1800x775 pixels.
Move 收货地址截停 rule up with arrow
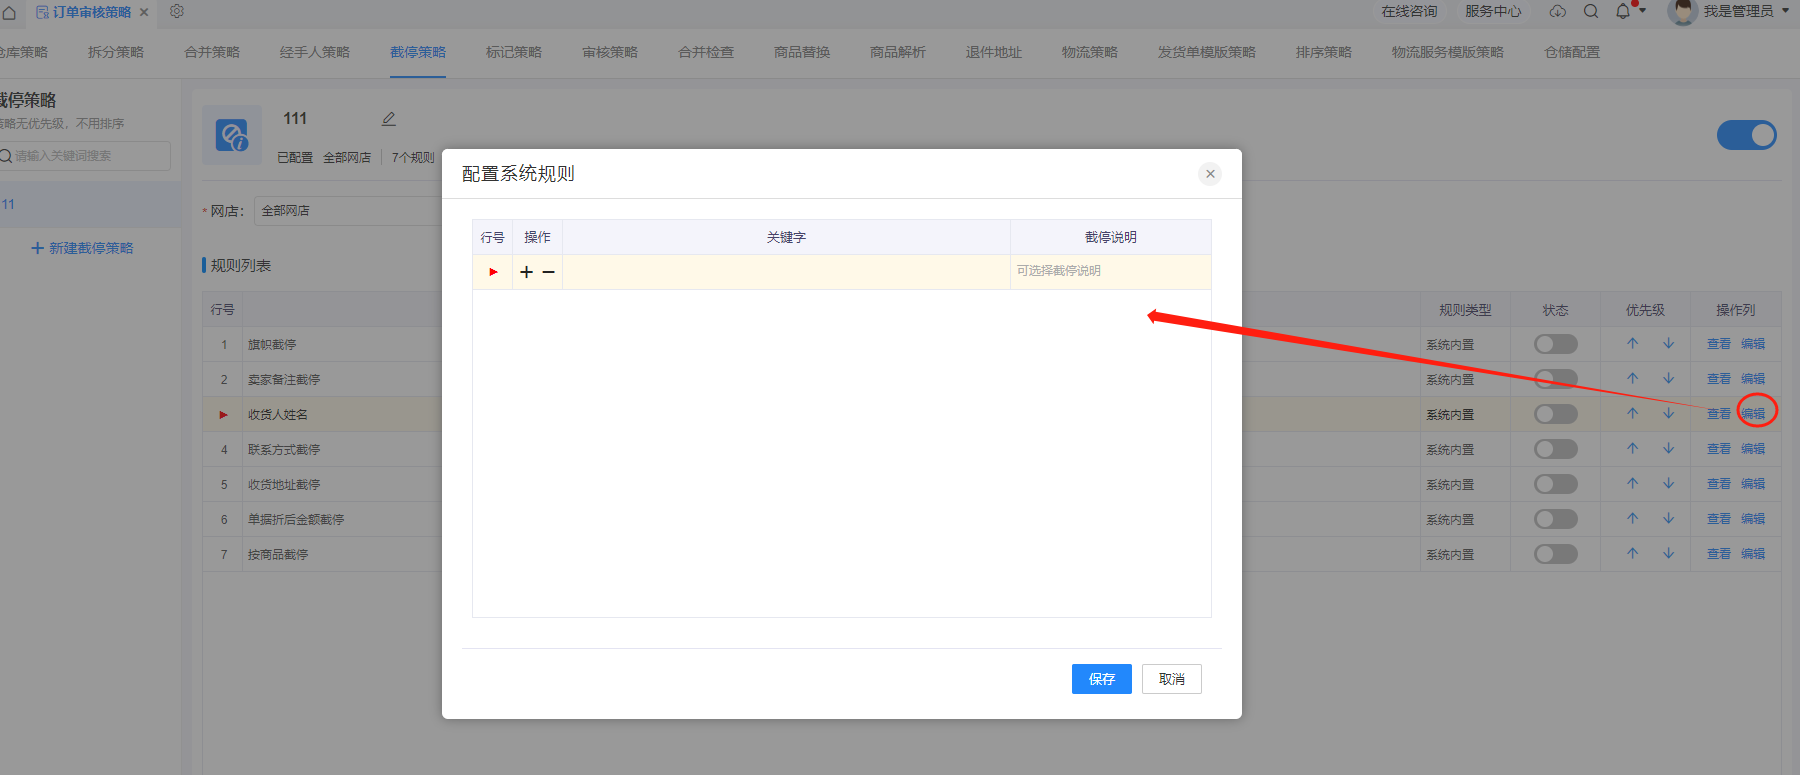coord(1633,483)
